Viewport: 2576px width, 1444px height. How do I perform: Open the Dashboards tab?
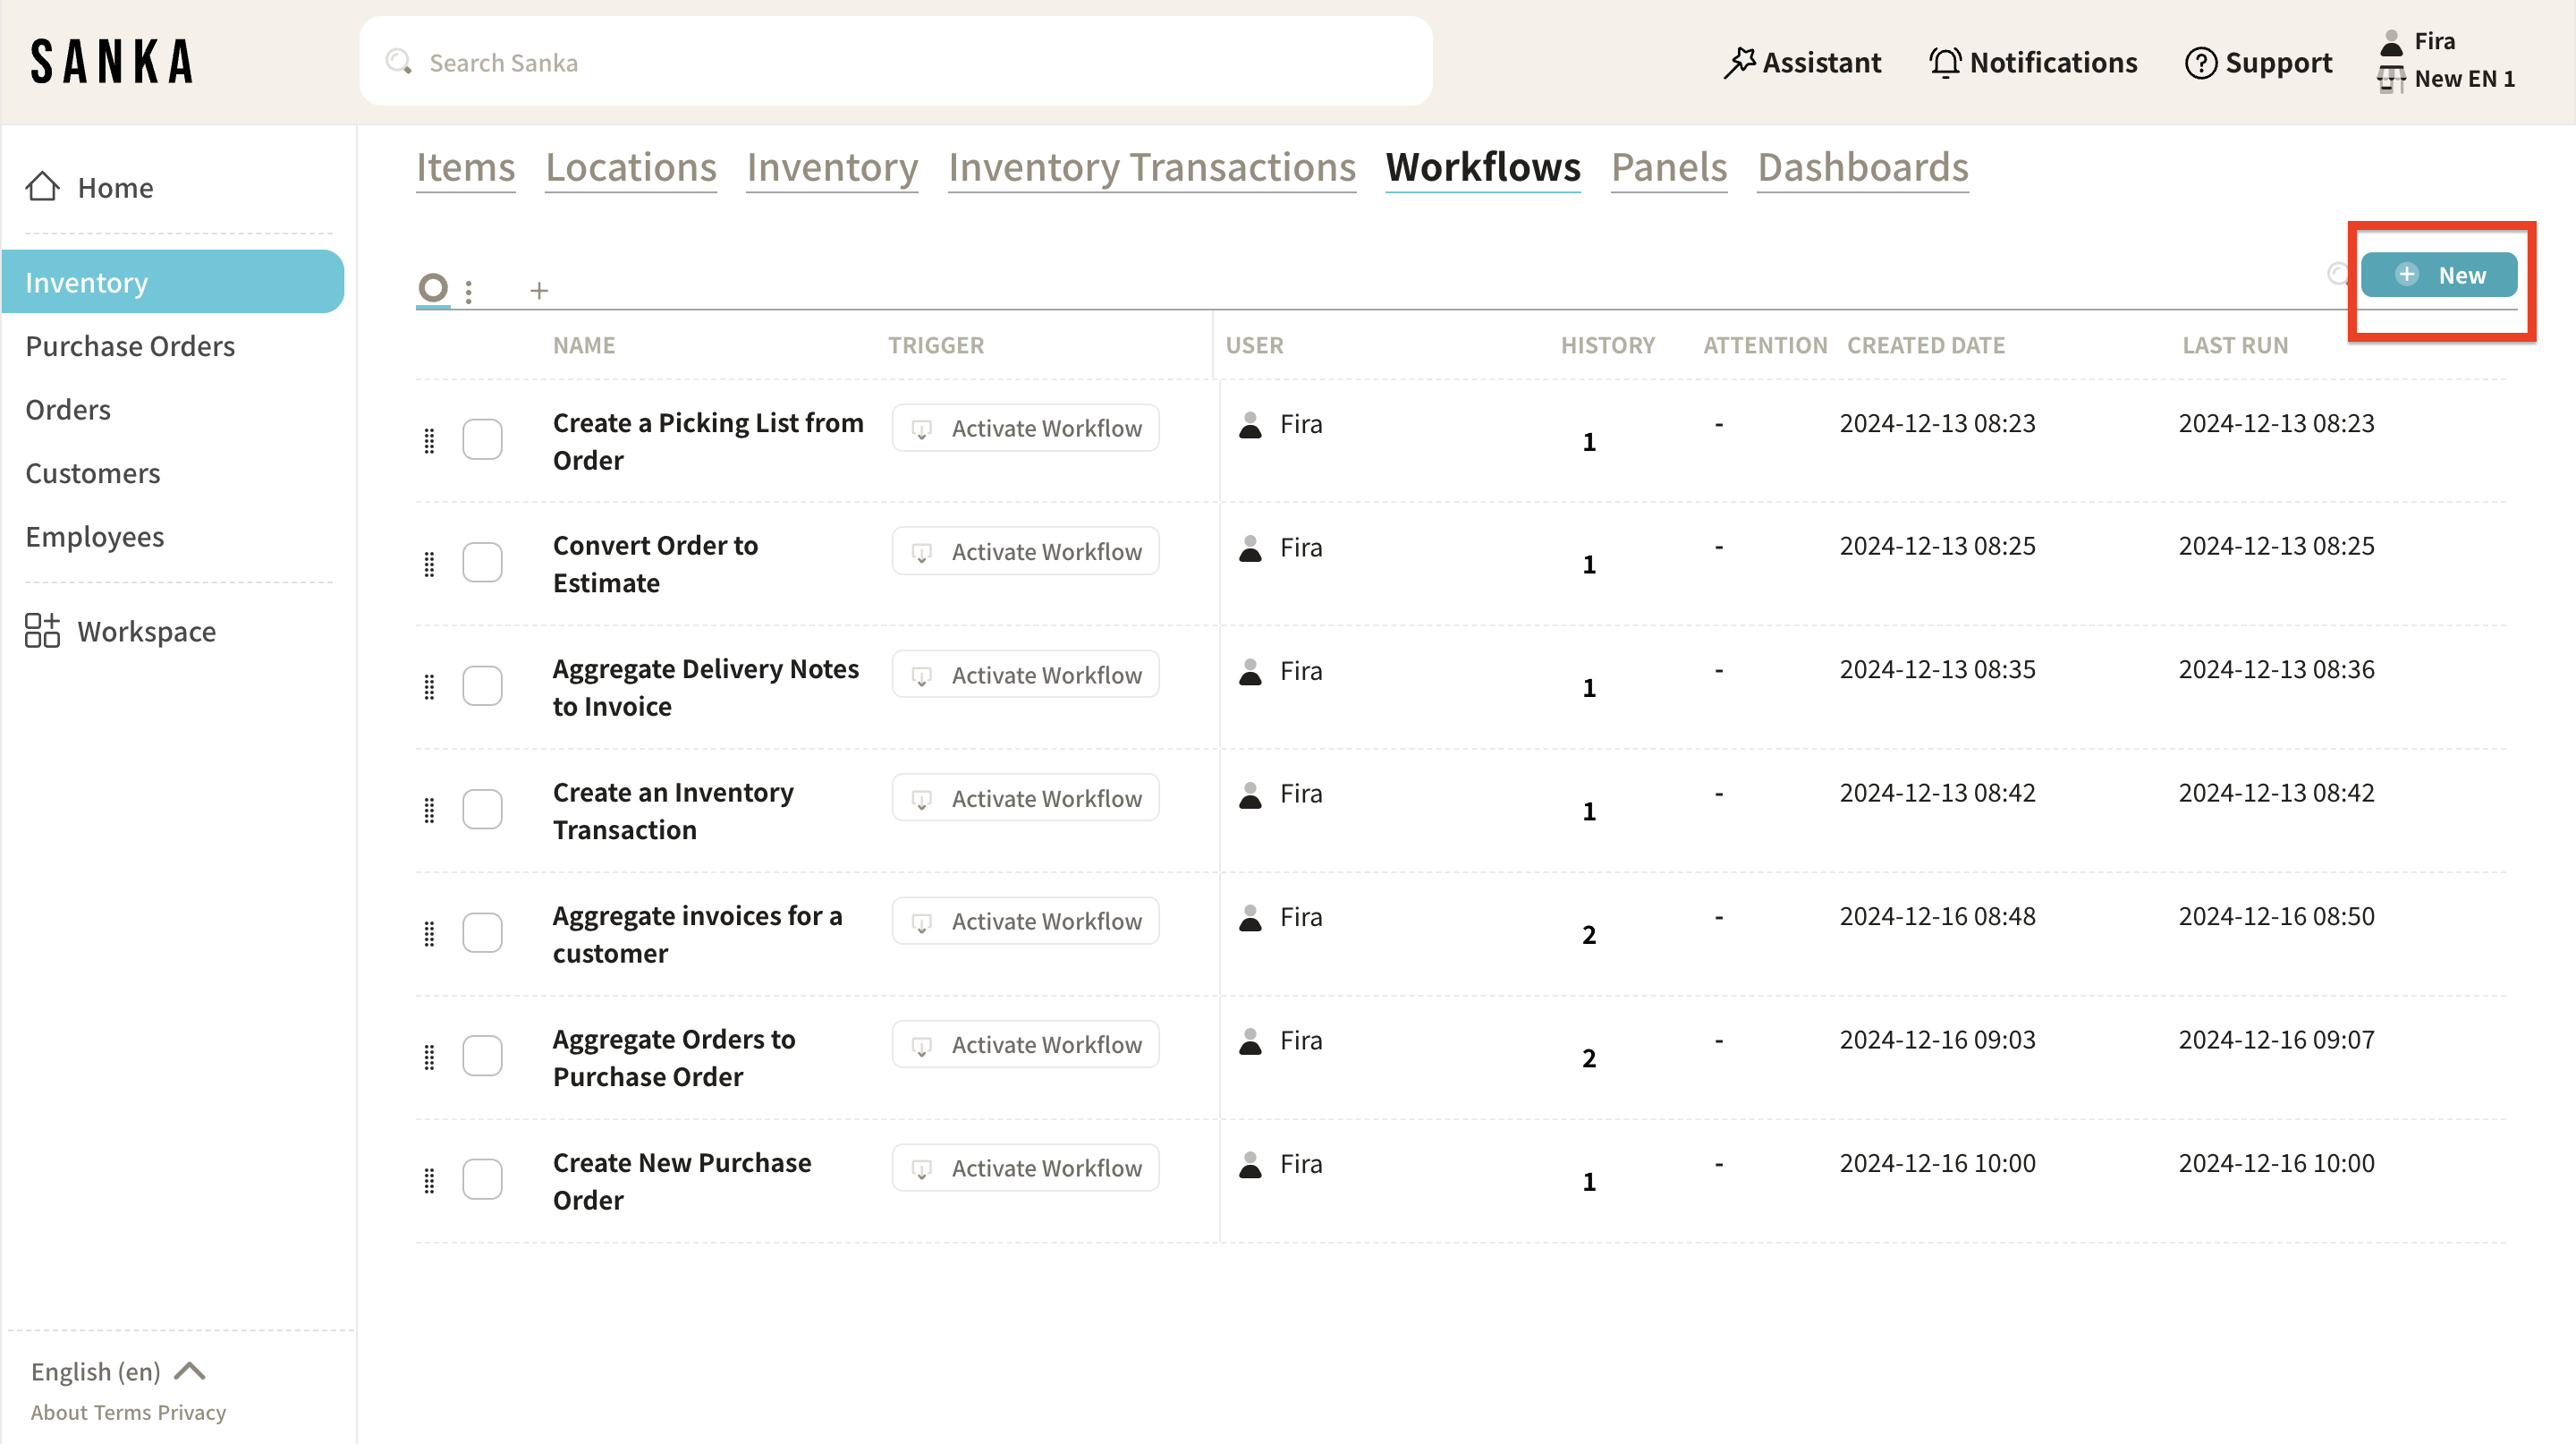(x=1862, y=167)
